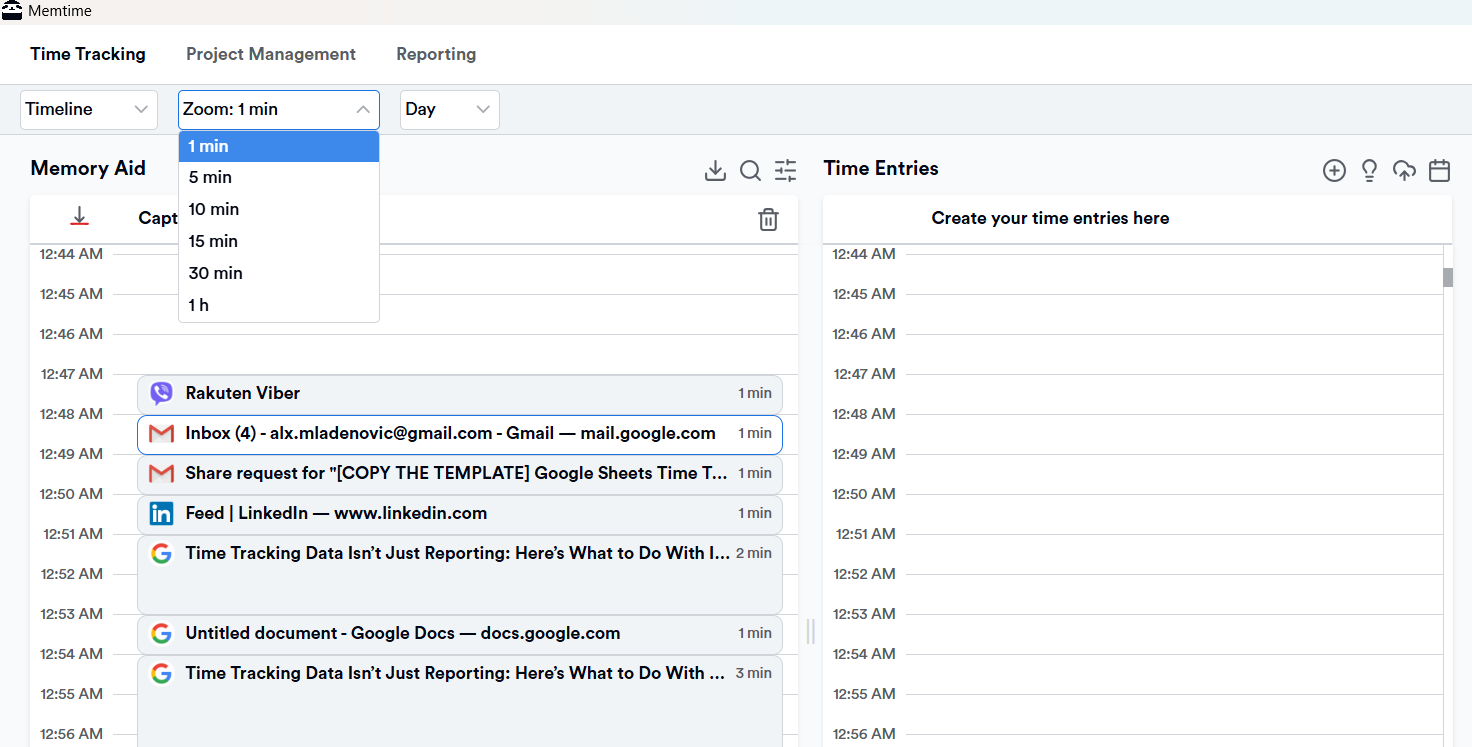The height and width of the screenshot is (747, 1472).
Task: Open the Day range dropdown
Action: point(450,110)
